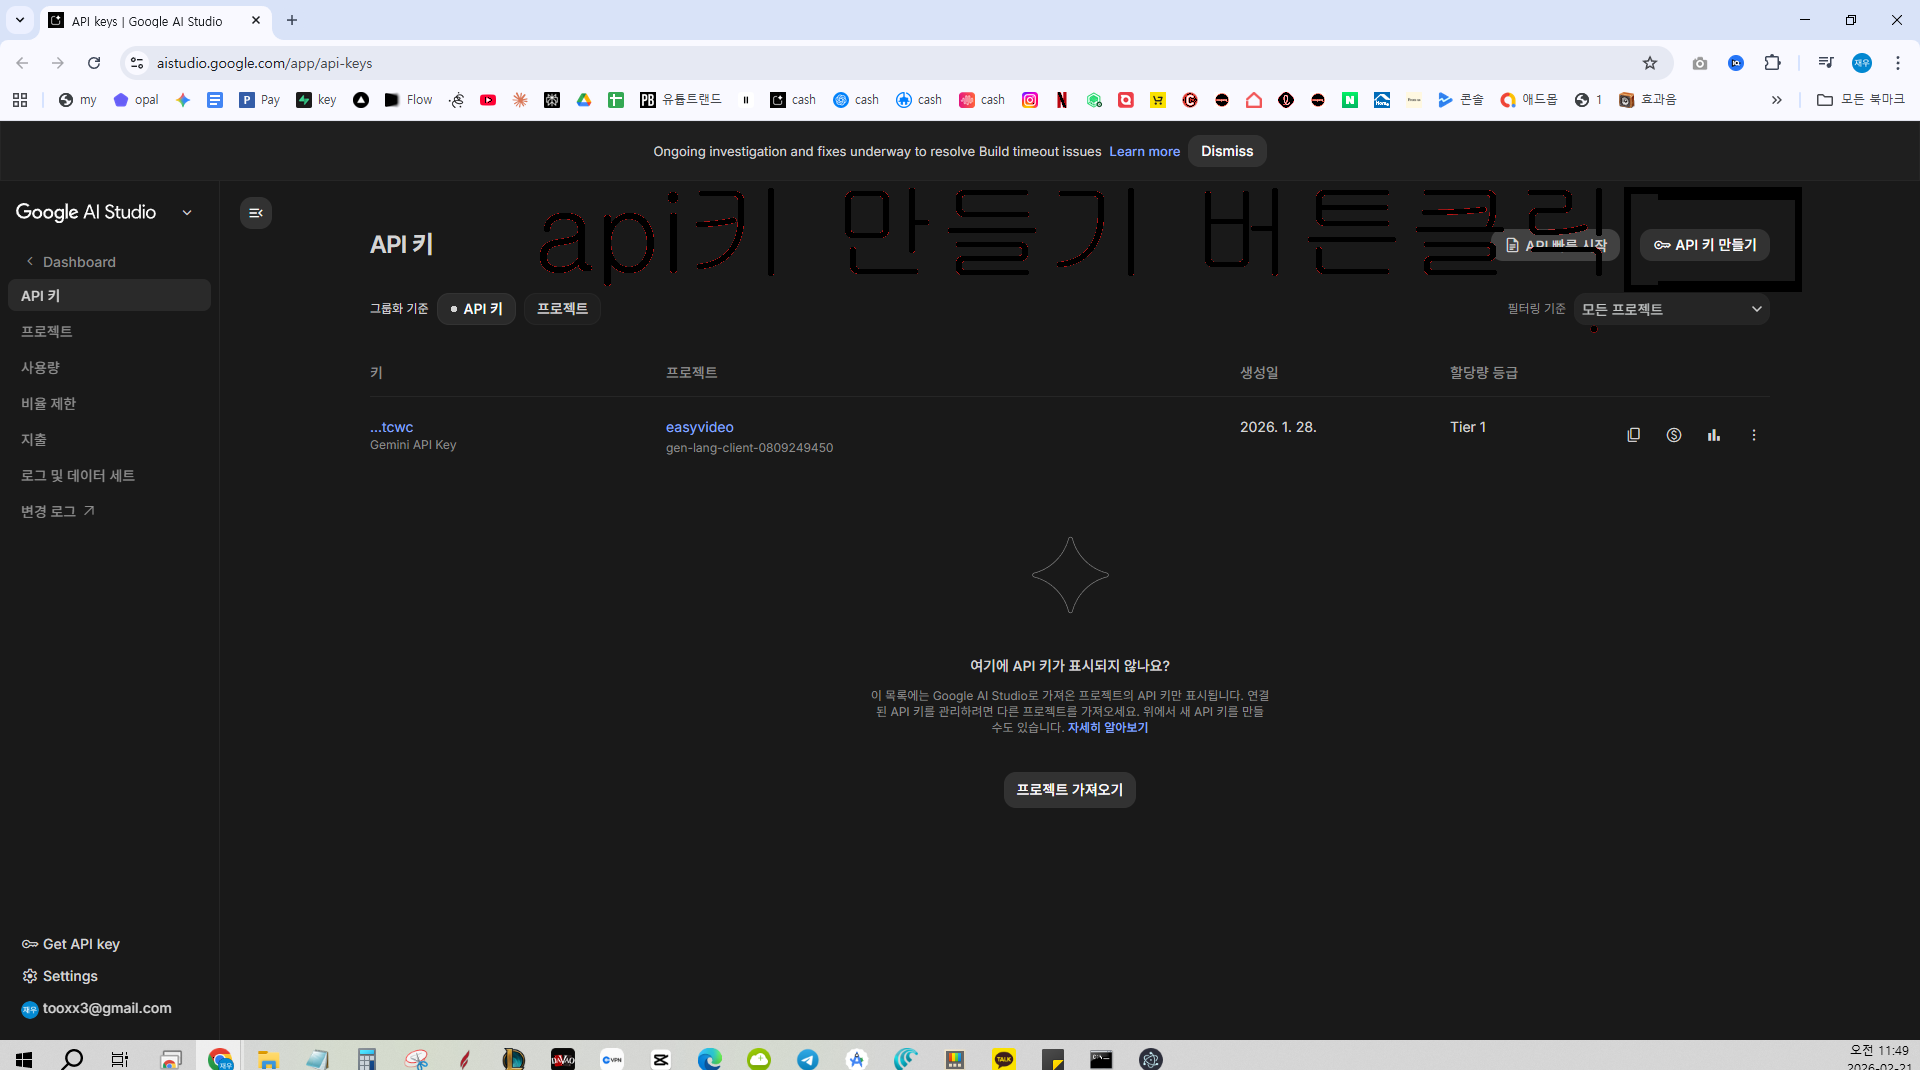
Task: Go back in browser history
Action: tap(22, 63)
